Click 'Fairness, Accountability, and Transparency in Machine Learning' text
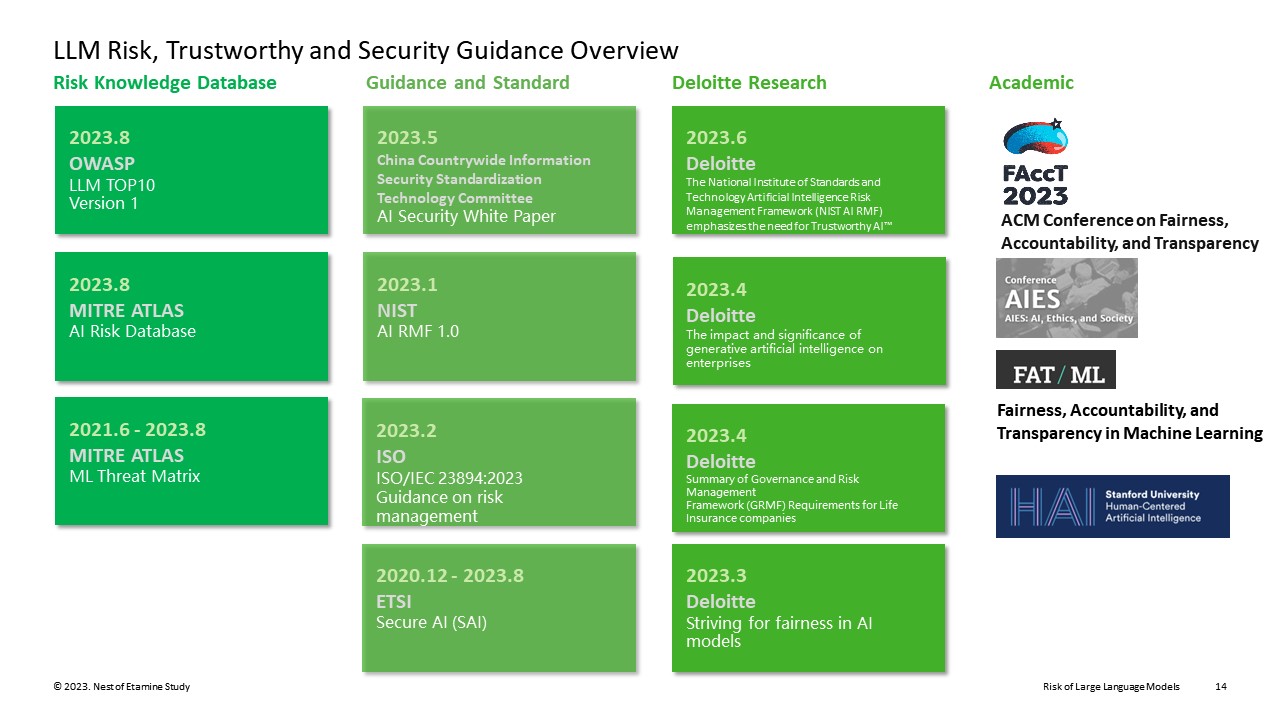The height and width of the screenshot is (720, 1280). coord(1130,422)
